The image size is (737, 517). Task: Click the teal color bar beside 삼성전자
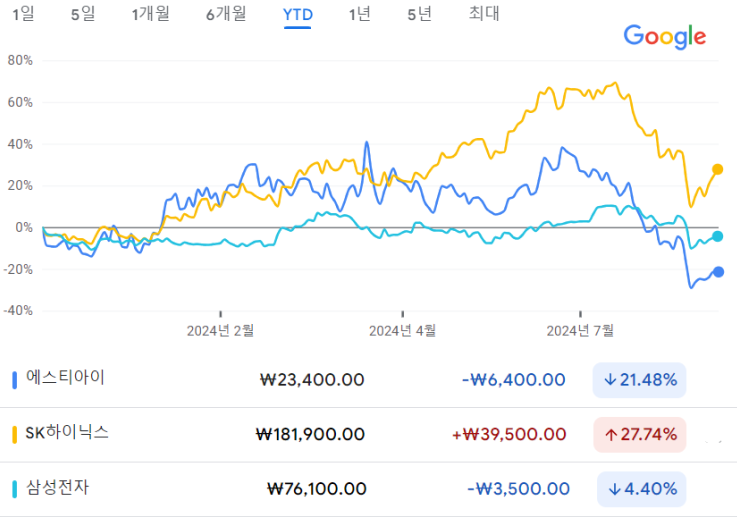point(15,489)
